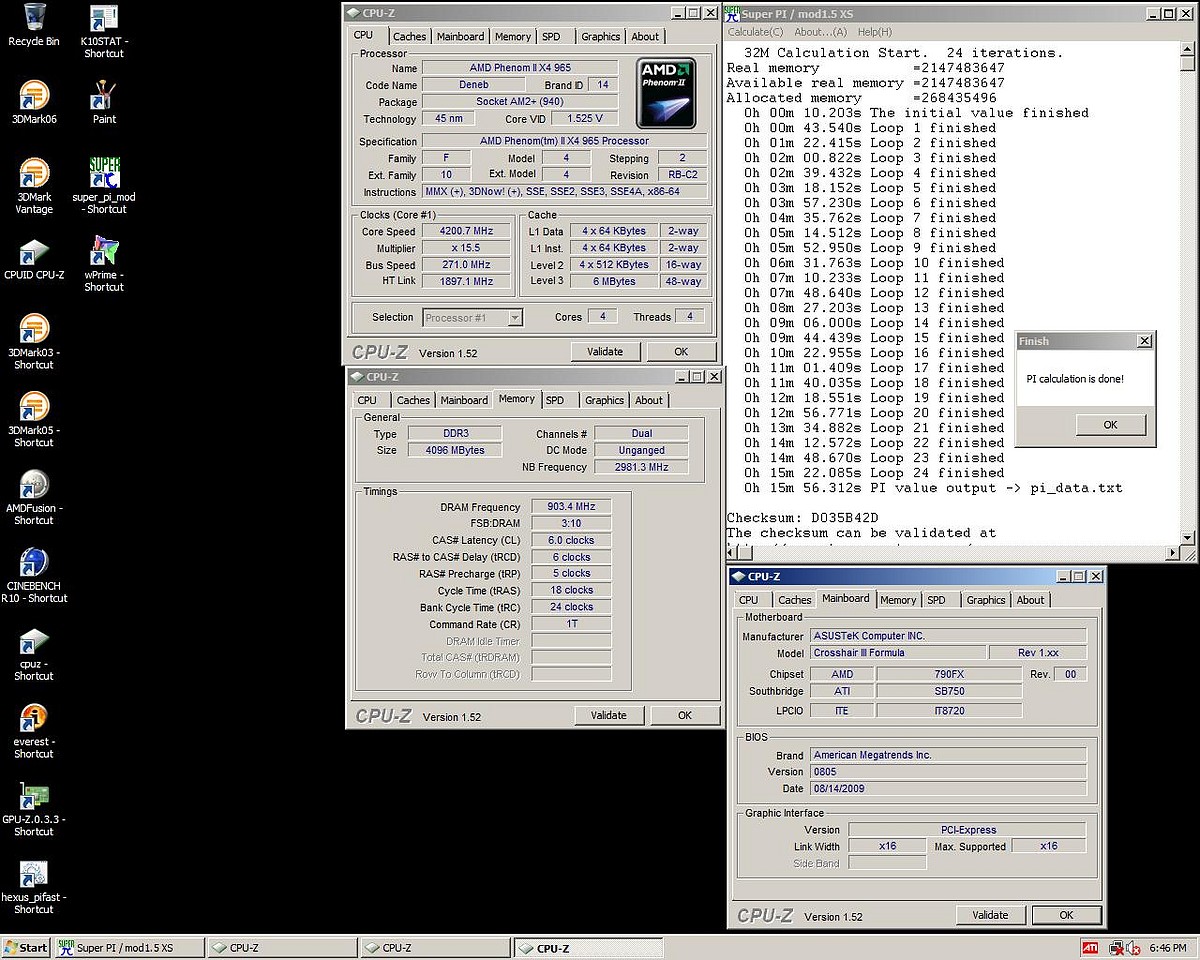Click Super PI scrollbar up arrow
The image size is (1200, 960).
point(1188,50)
